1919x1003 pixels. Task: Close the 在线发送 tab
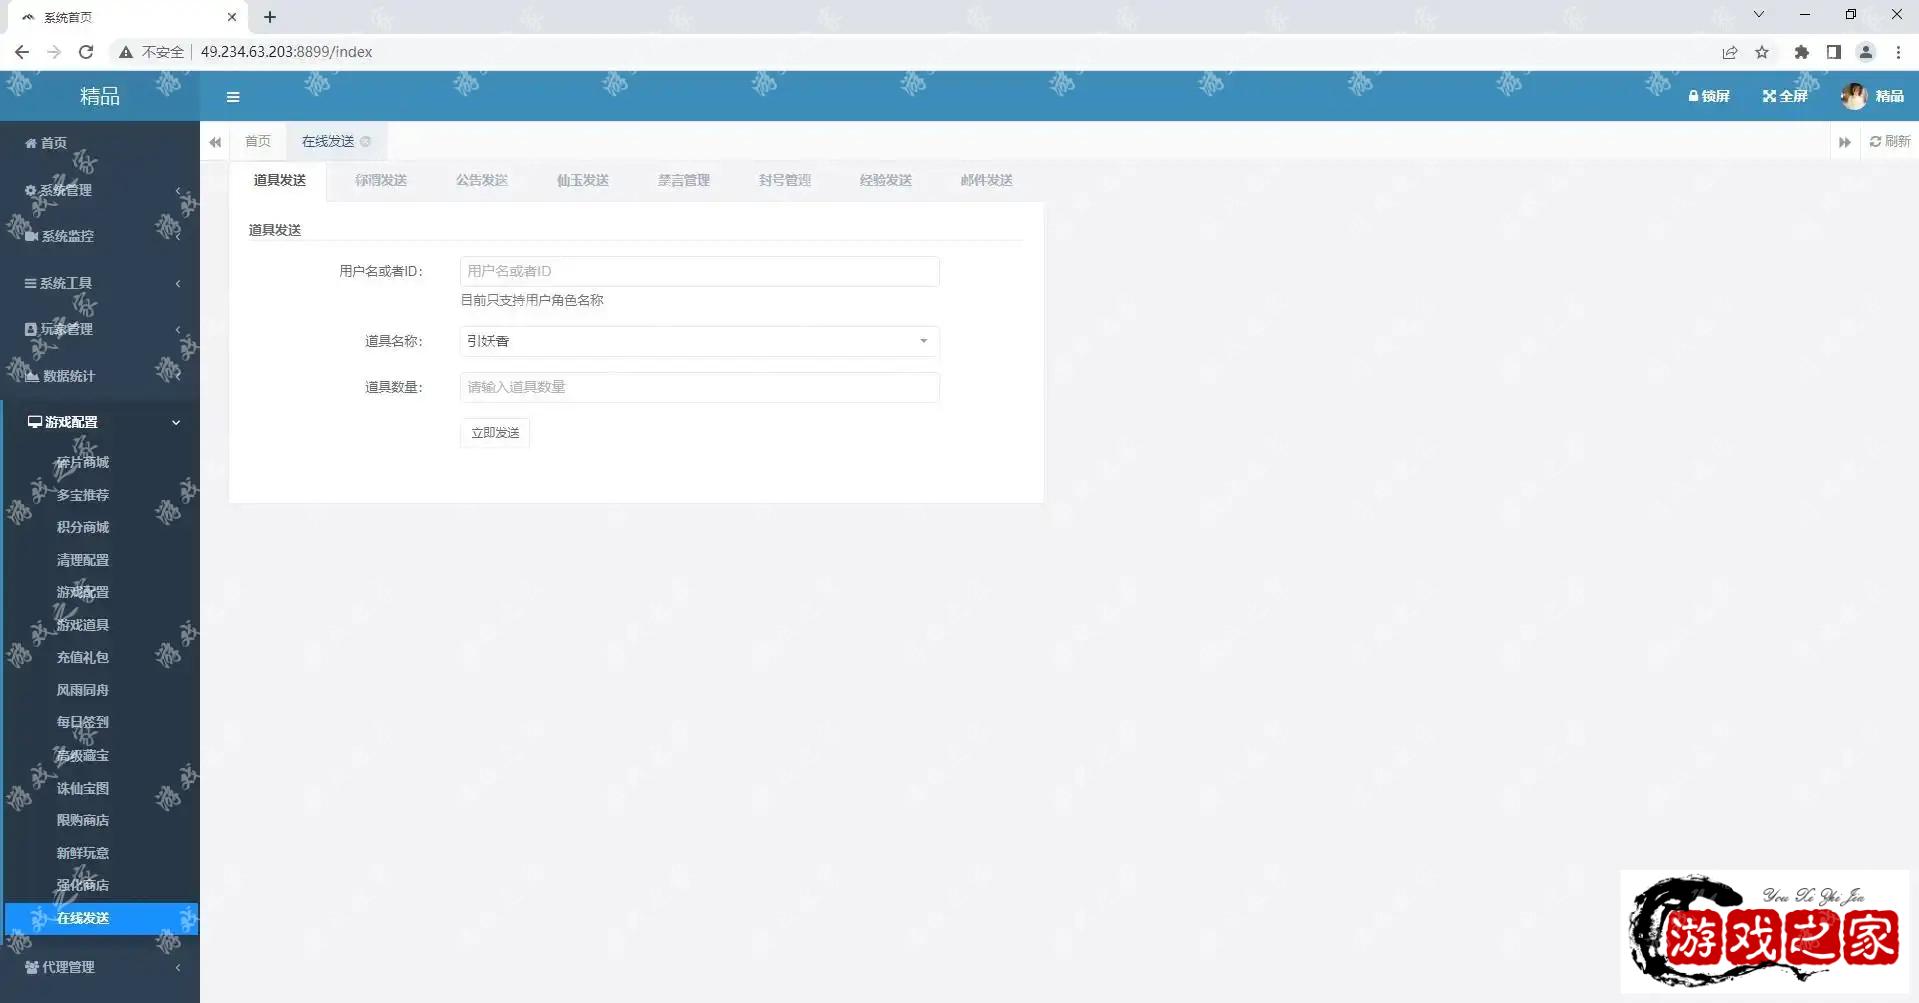(366, 142)
